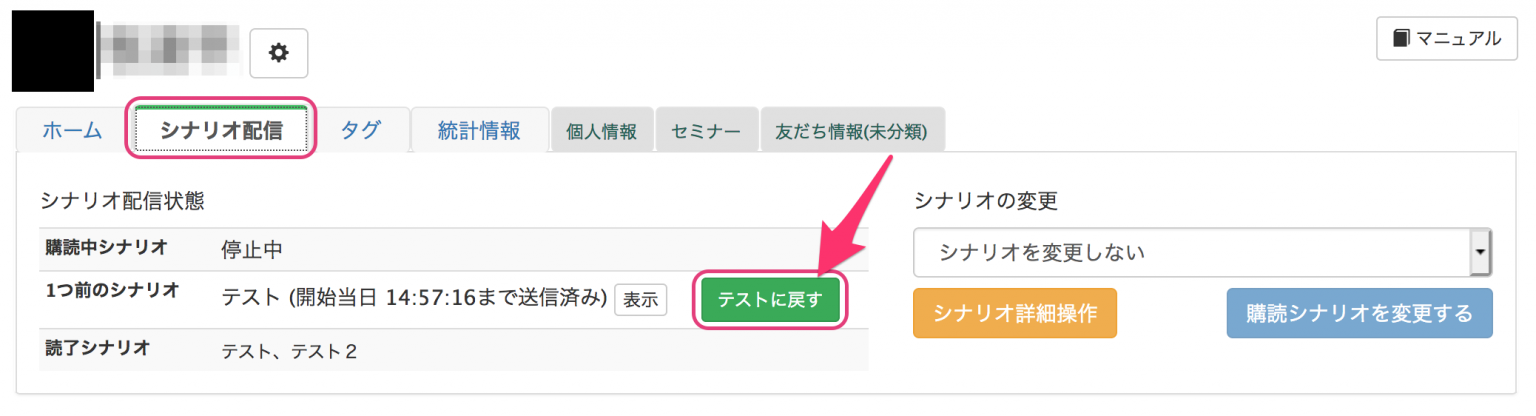The height and width of the screenshot is (416, 1536).
Task: Click the テスト、テスト２ completed scenarios text
Action: (289, 350)
